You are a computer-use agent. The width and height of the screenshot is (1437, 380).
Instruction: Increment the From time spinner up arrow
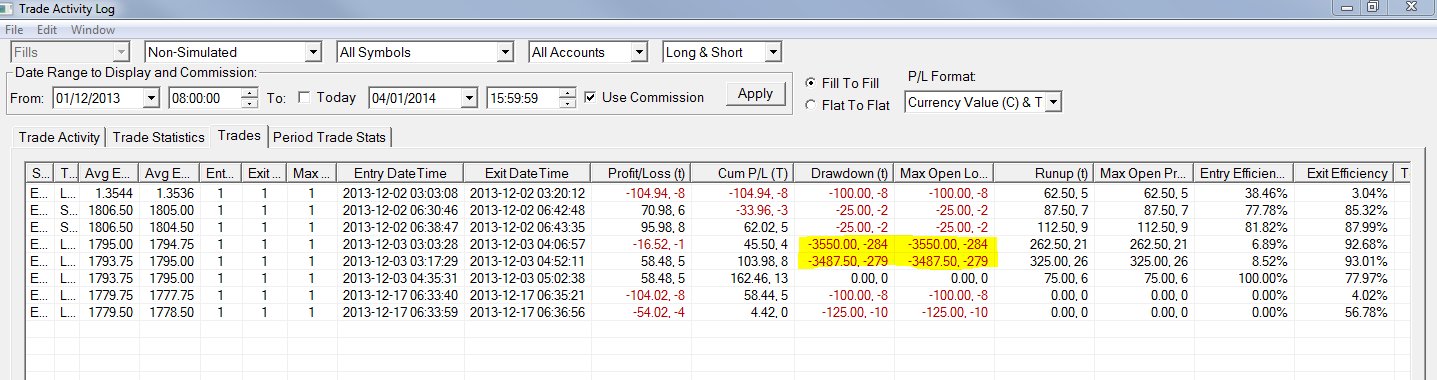tap(250, 93)
